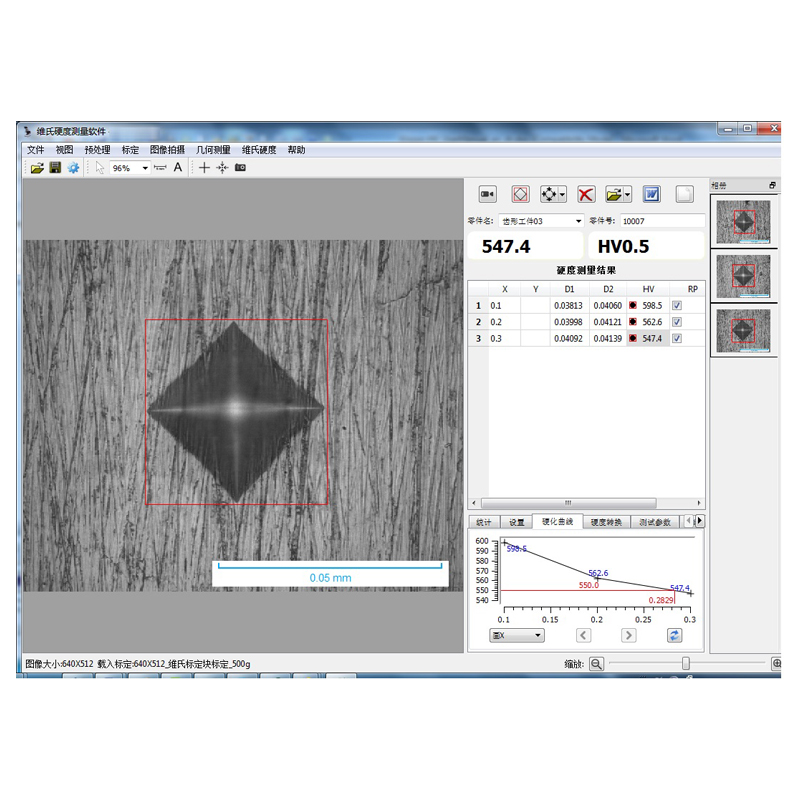Open the 几何测量 menu
The image size is (800, 800).
click(x=213, y=149)
